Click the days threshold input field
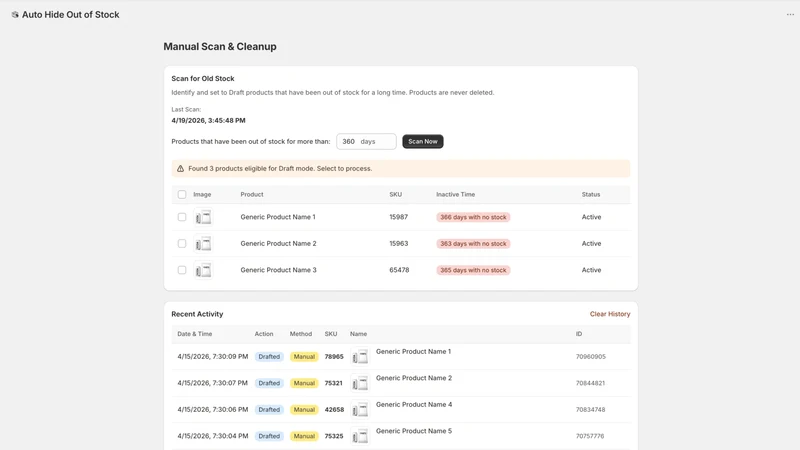Screen dimensions: 800x450 [x=366, y=141]
